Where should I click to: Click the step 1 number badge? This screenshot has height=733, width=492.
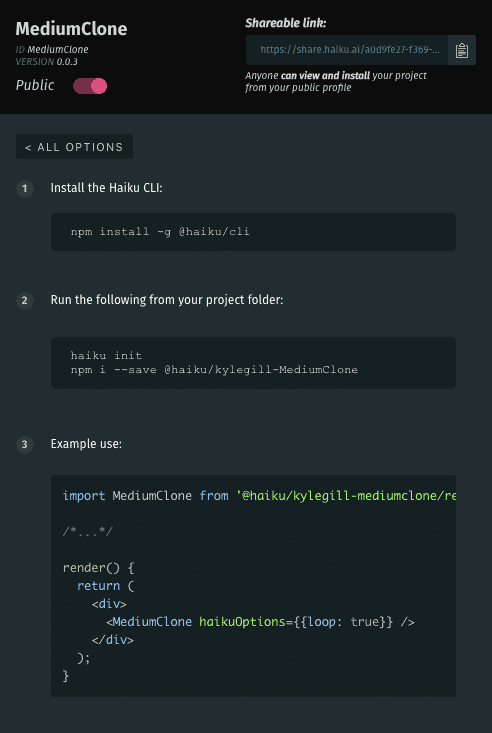pyautogui.click(x=25, y=189)
